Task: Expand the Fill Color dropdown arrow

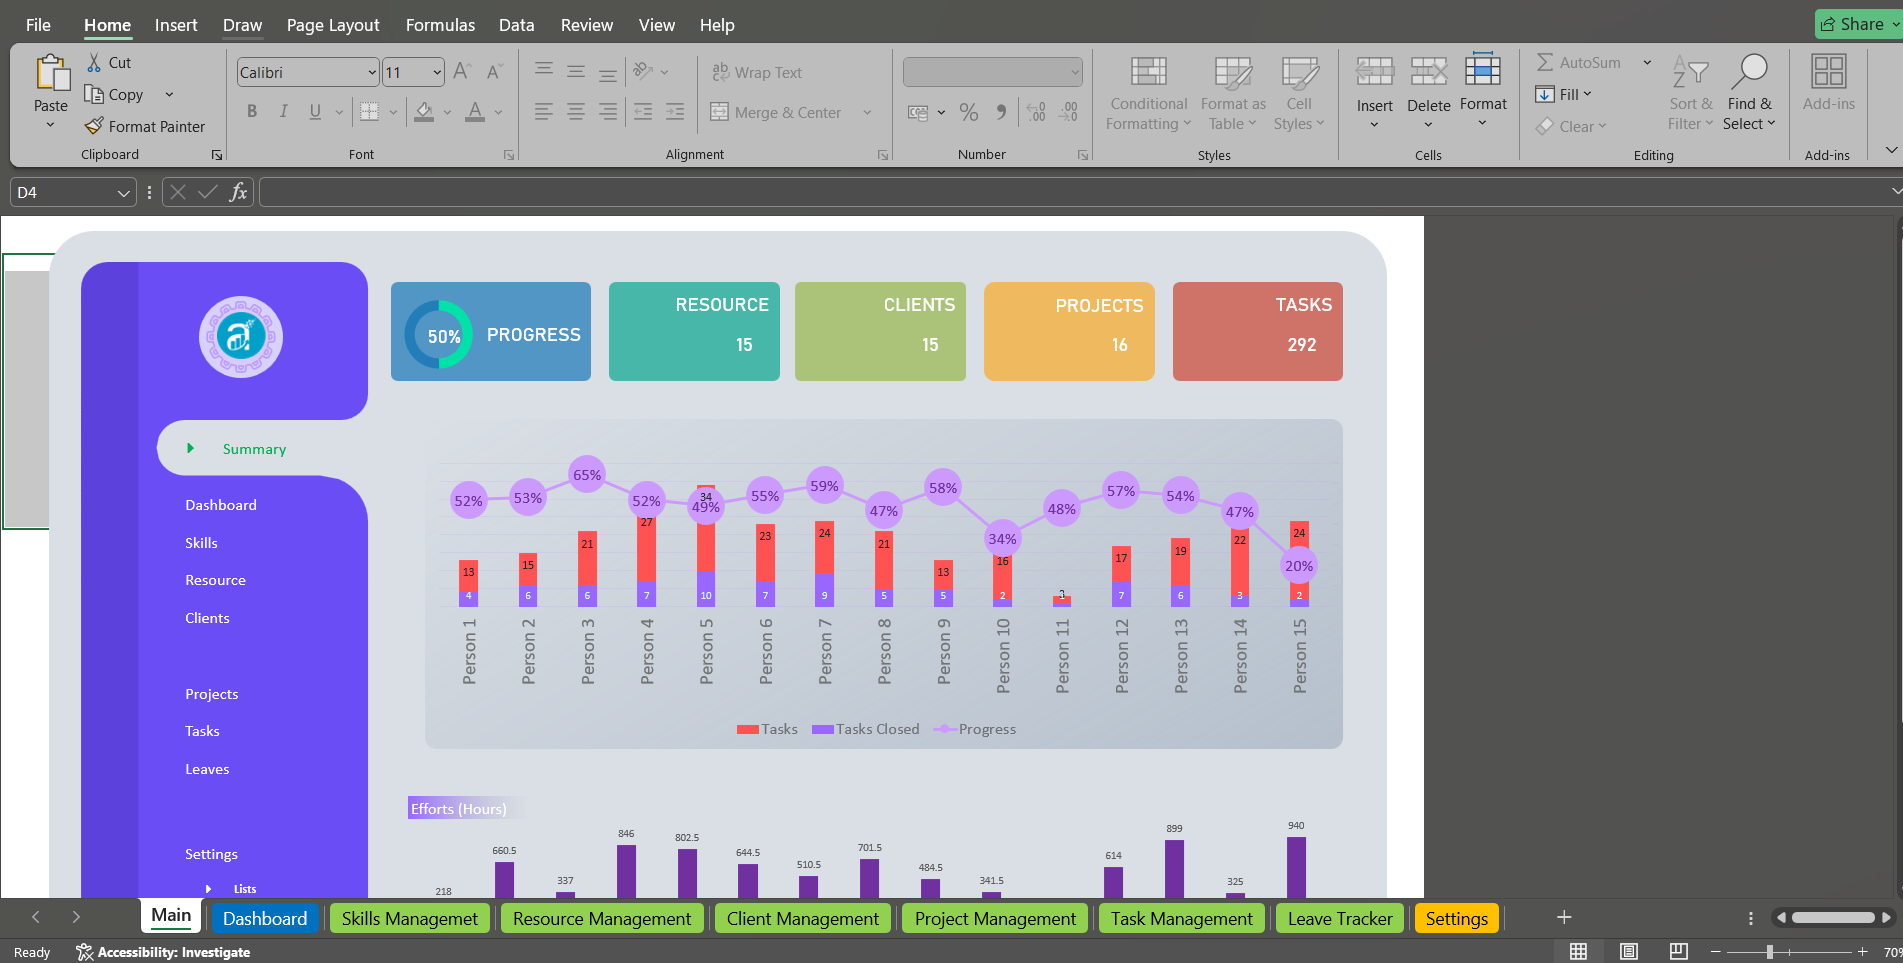Action: 449,112
